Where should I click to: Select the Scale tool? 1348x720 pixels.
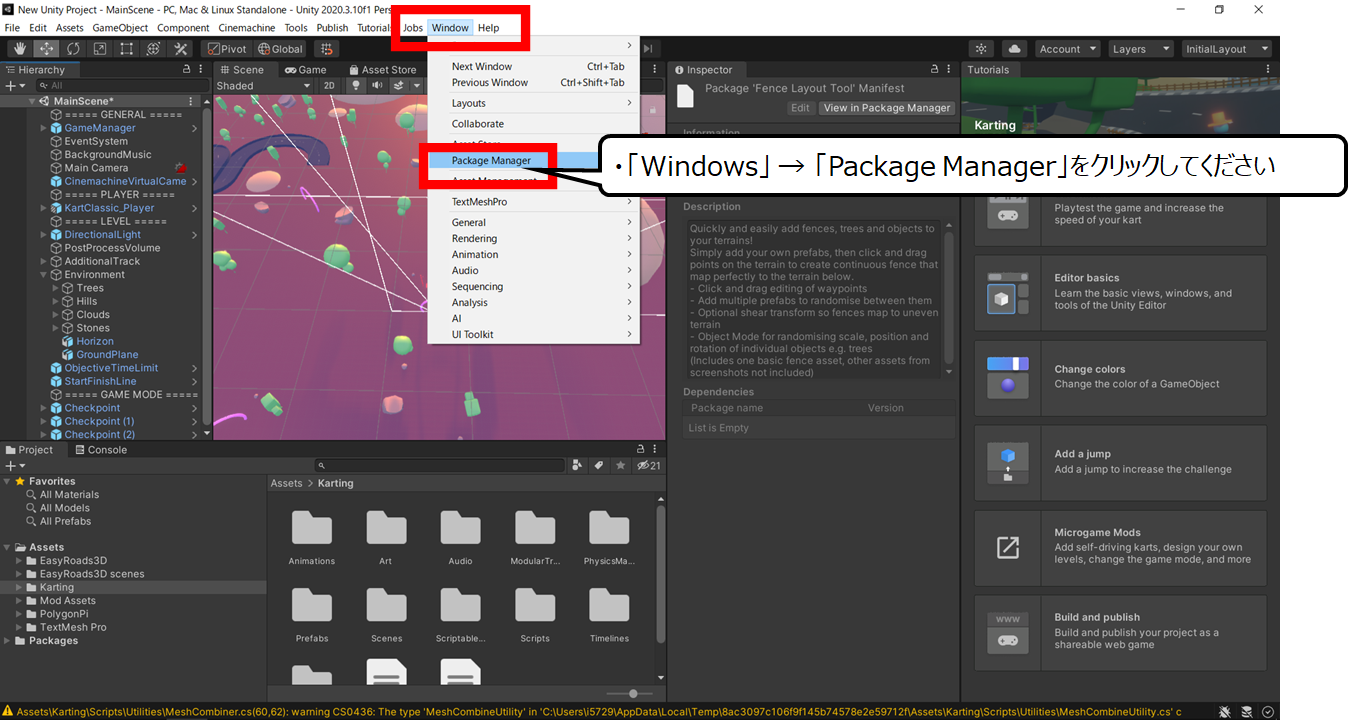point(100,48)
